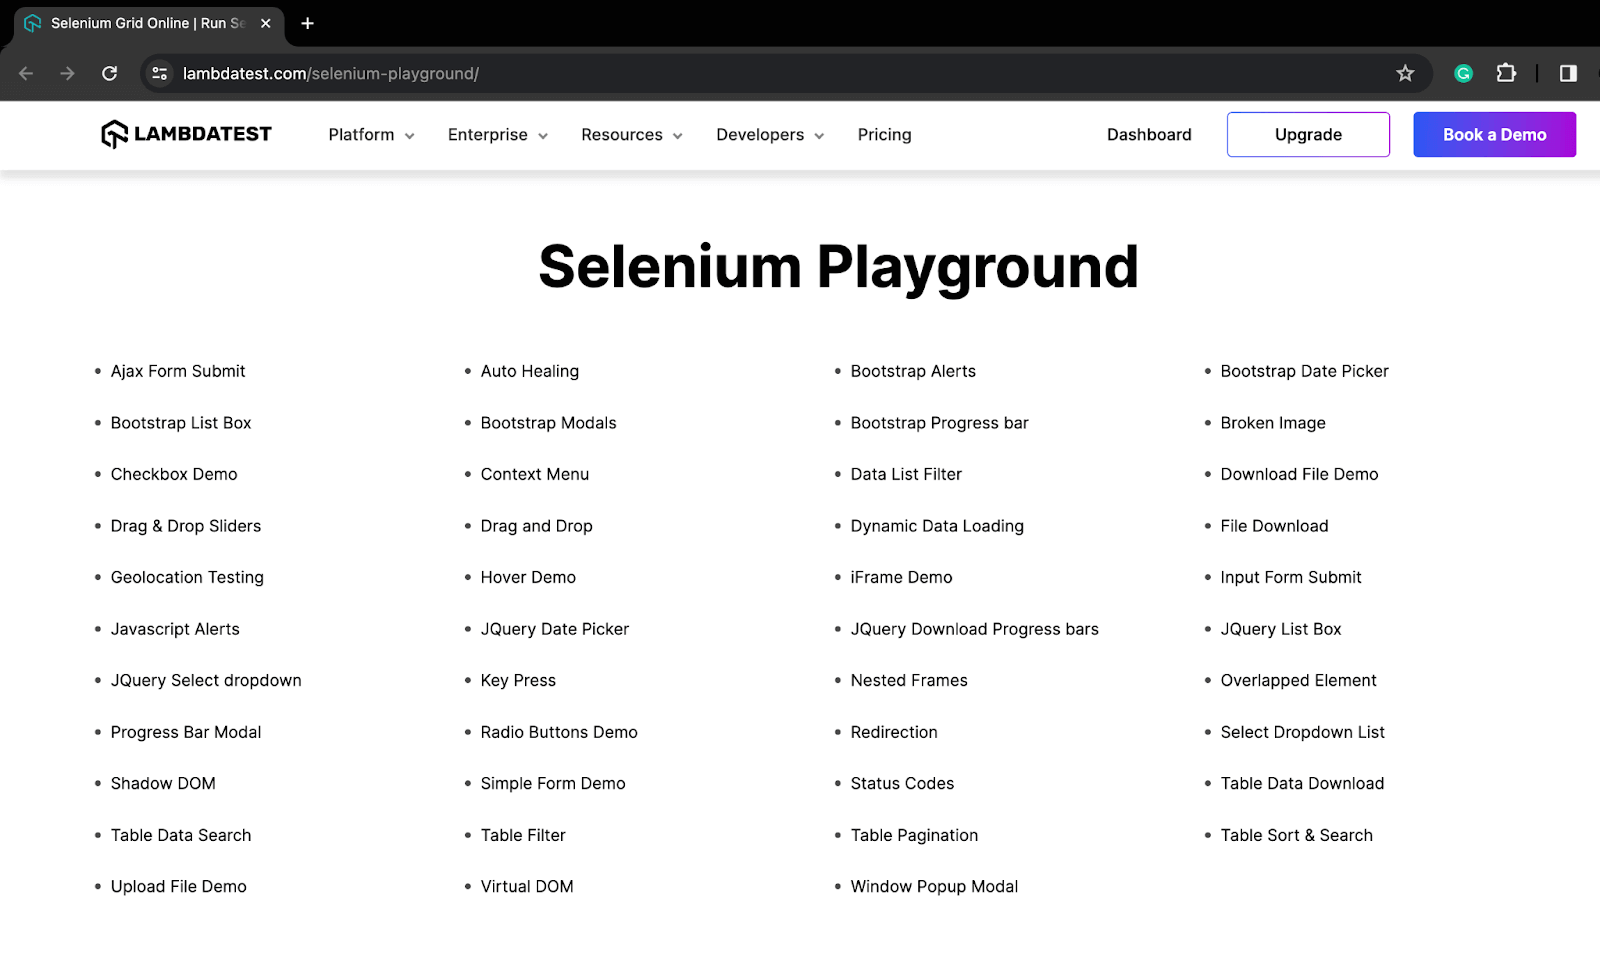Open Input Form Submit link
The image size is (1600, 962).
1291,577
